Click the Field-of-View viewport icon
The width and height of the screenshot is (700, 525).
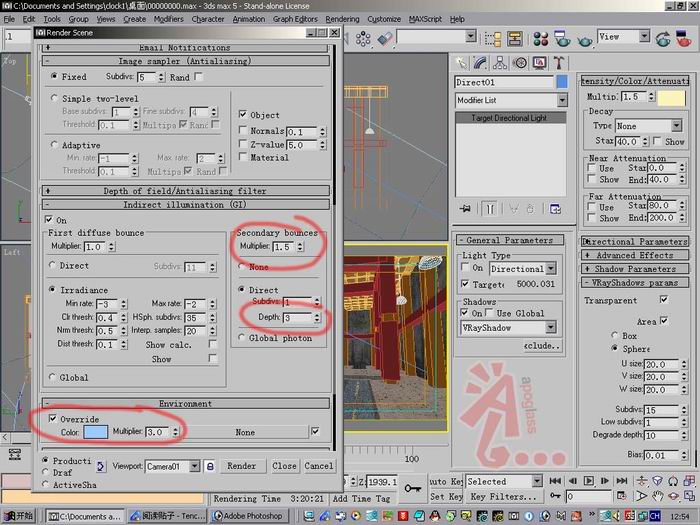point(642,496)
